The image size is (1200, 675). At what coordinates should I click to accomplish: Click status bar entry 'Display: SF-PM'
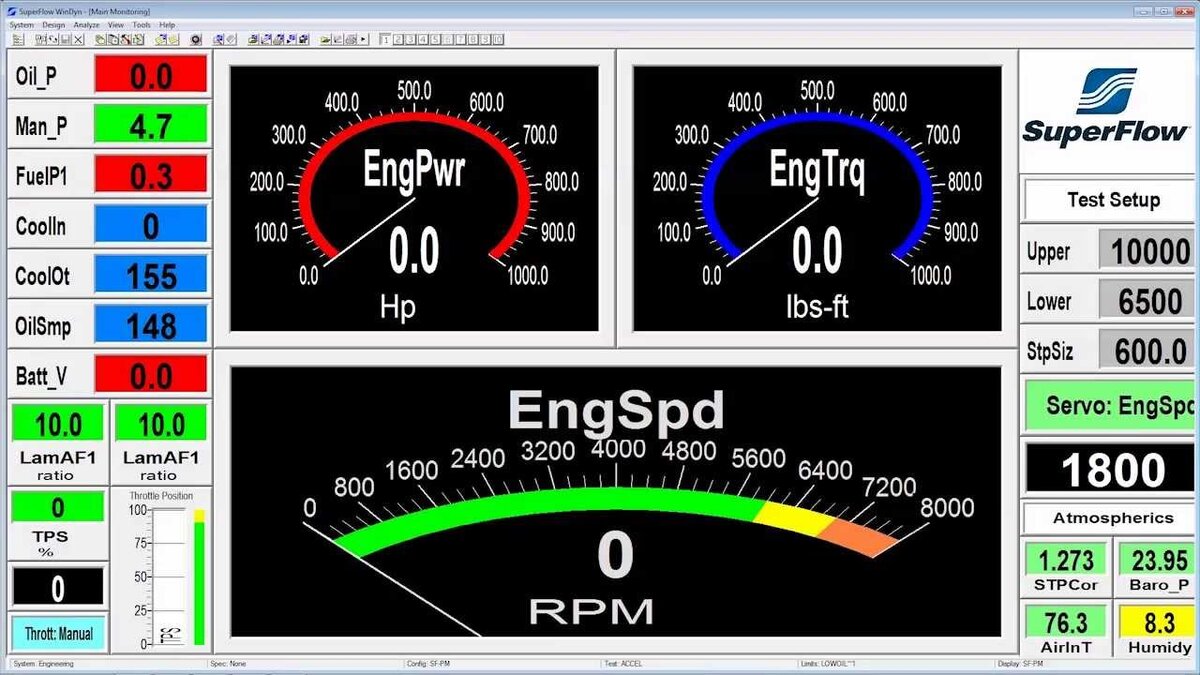point(1022,663)
